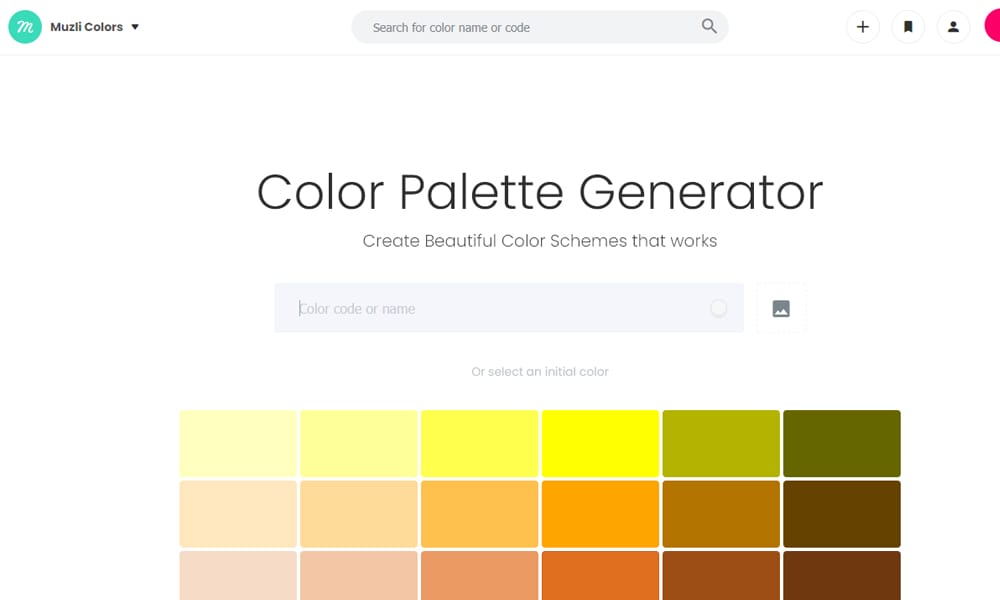Expand the Muzli Colors dropdown arrow
1000x600 pixels.
click(135, 27)
